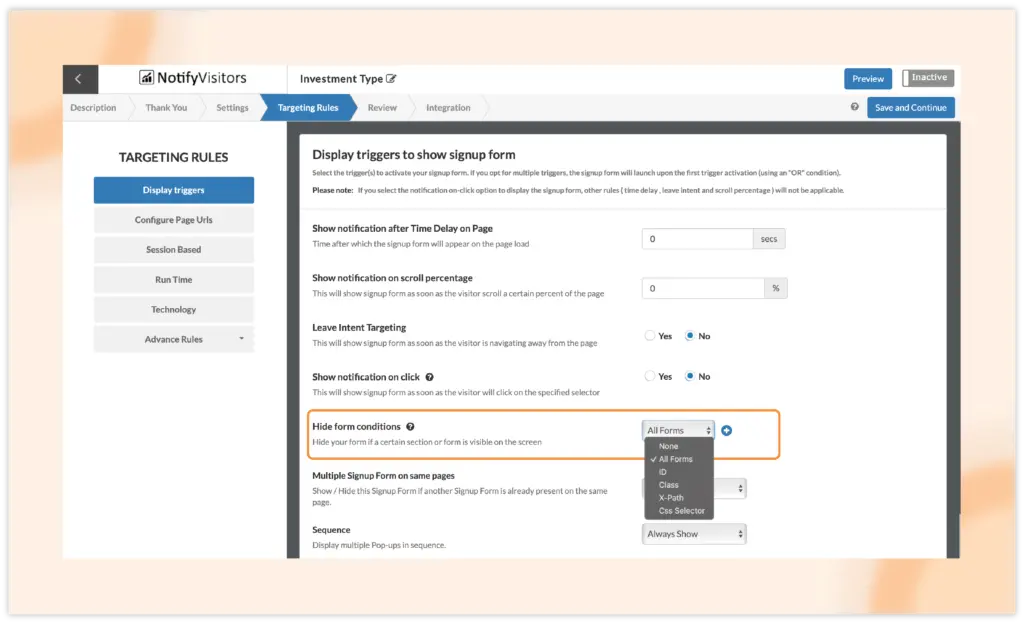Open the Always Show sequence dropdown
The image size is (1024, 624).
tap(694, 534)
